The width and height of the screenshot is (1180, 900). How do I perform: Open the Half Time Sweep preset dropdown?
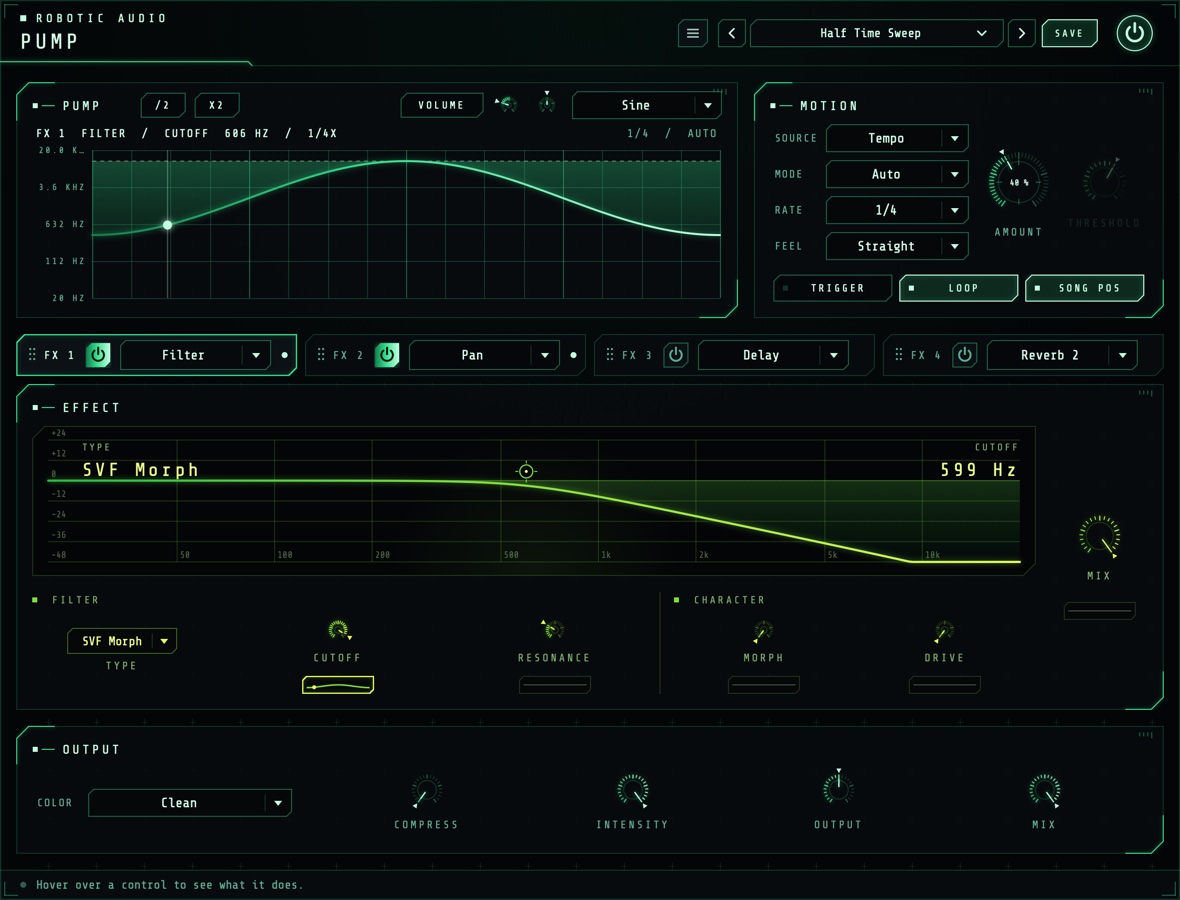876,33
